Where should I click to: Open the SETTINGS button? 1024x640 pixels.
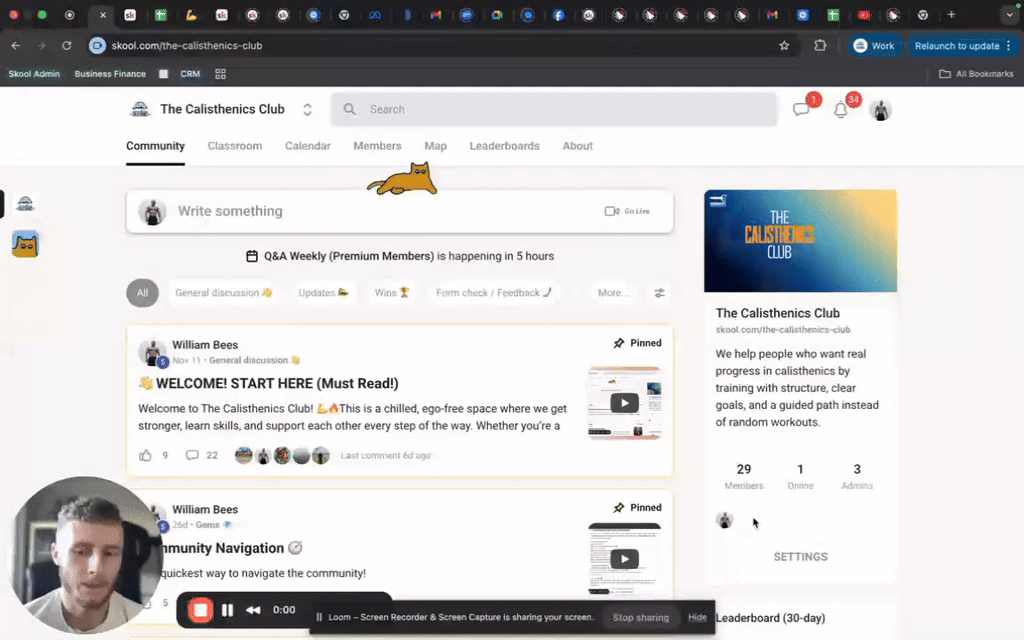(800, 556)
